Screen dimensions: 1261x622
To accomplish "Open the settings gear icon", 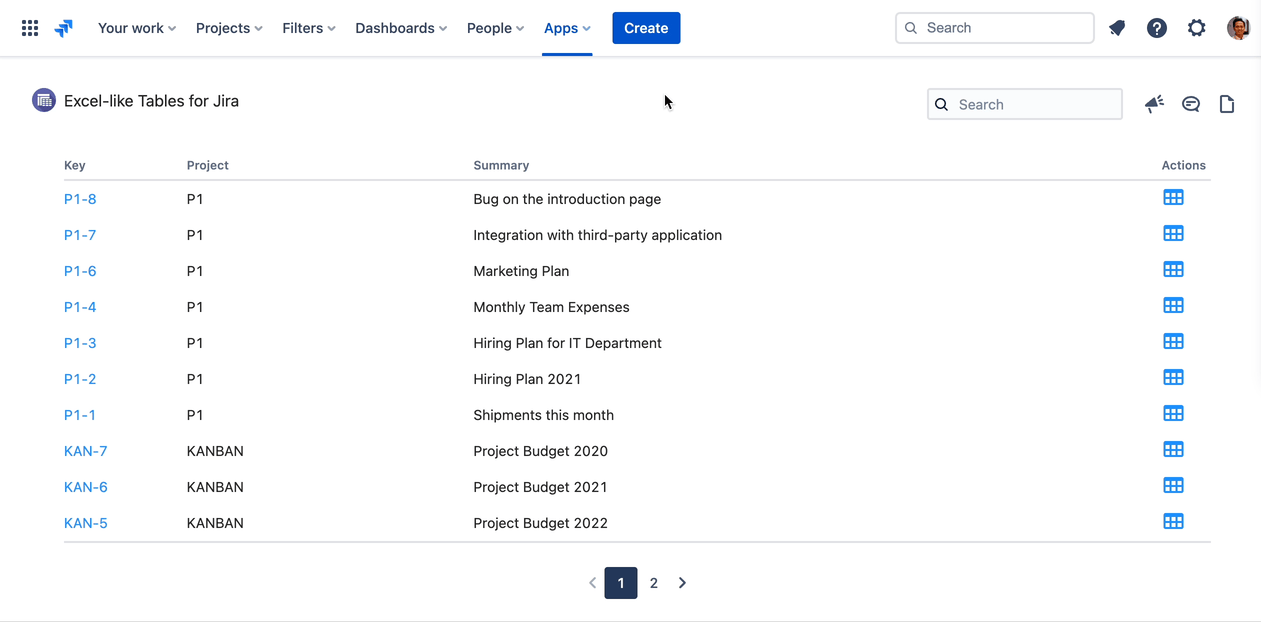I will pos(1197,28).
